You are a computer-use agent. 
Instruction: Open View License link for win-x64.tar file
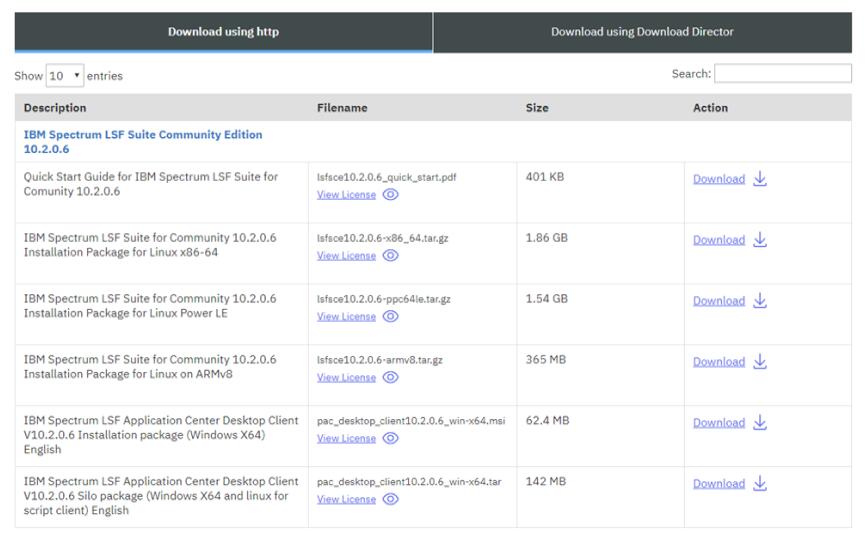346,500
